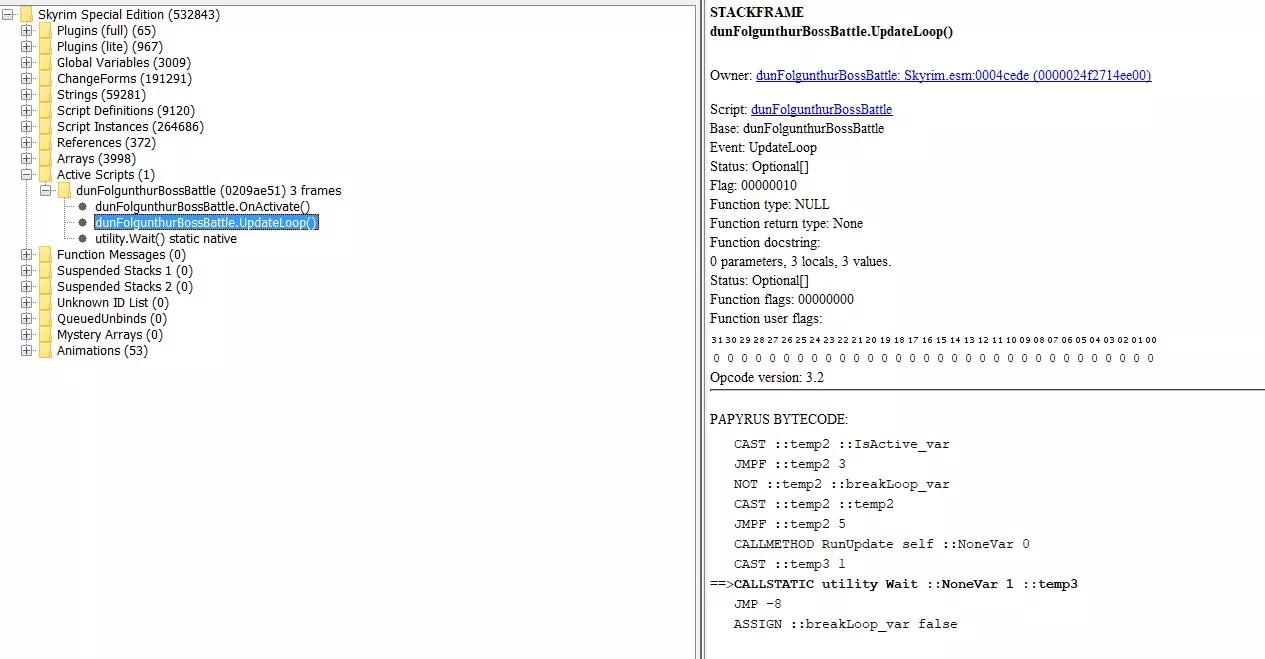The height and width of the screenshot is (659, 1265).
Task: Expand the Script Definitions (9120) node
Action: [x=27, y=111]
